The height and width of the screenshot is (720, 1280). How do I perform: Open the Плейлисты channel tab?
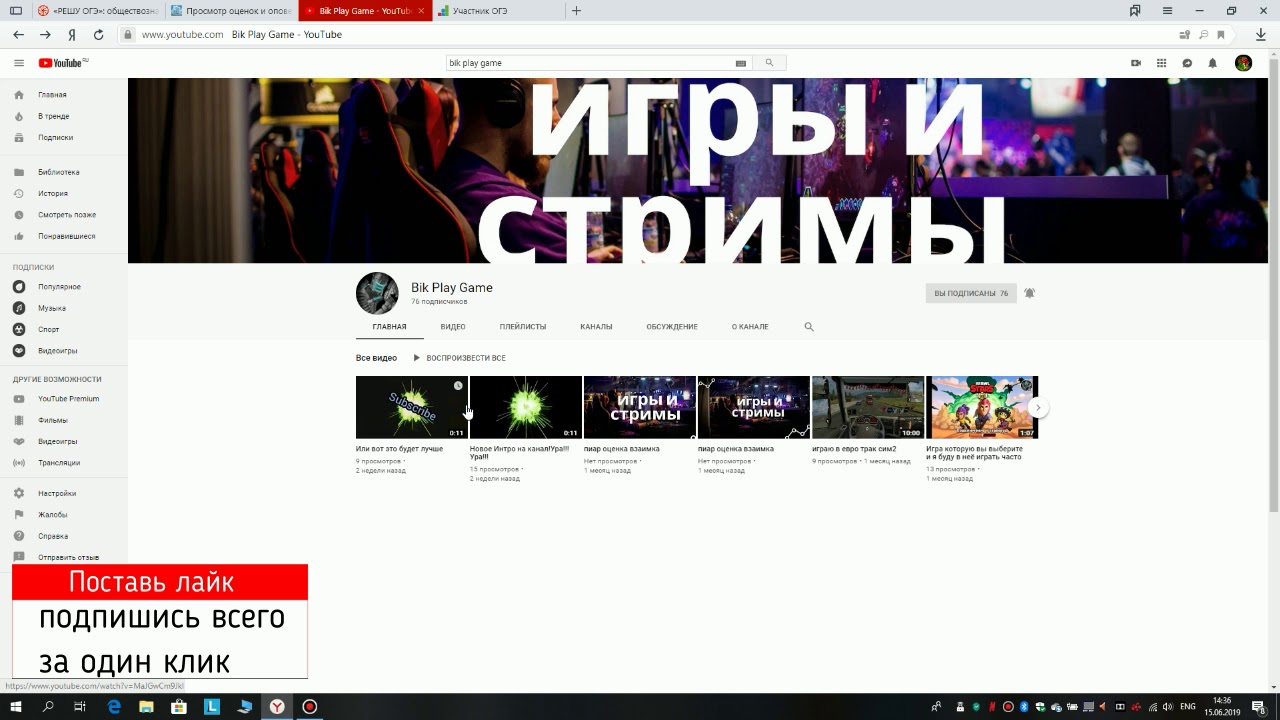(x=523, y=327)
